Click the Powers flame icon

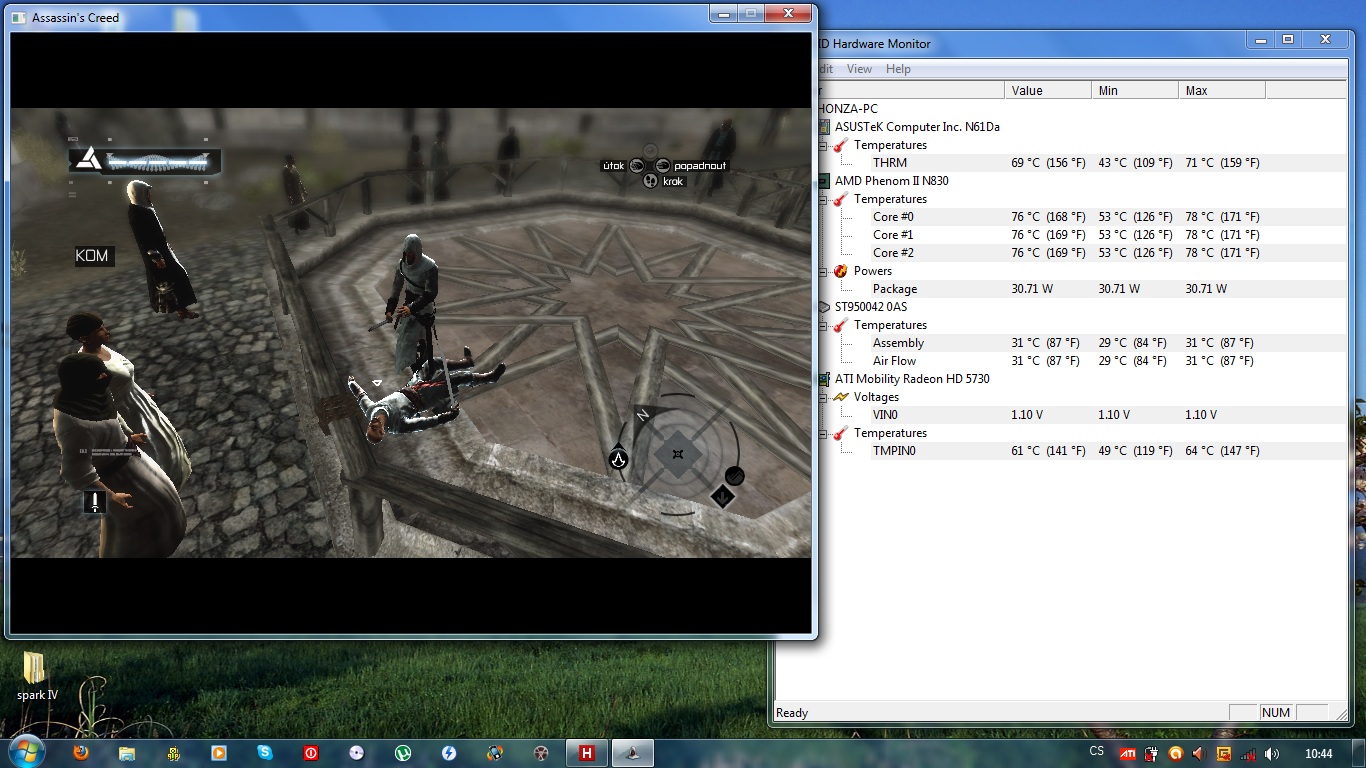click(841, 271)
